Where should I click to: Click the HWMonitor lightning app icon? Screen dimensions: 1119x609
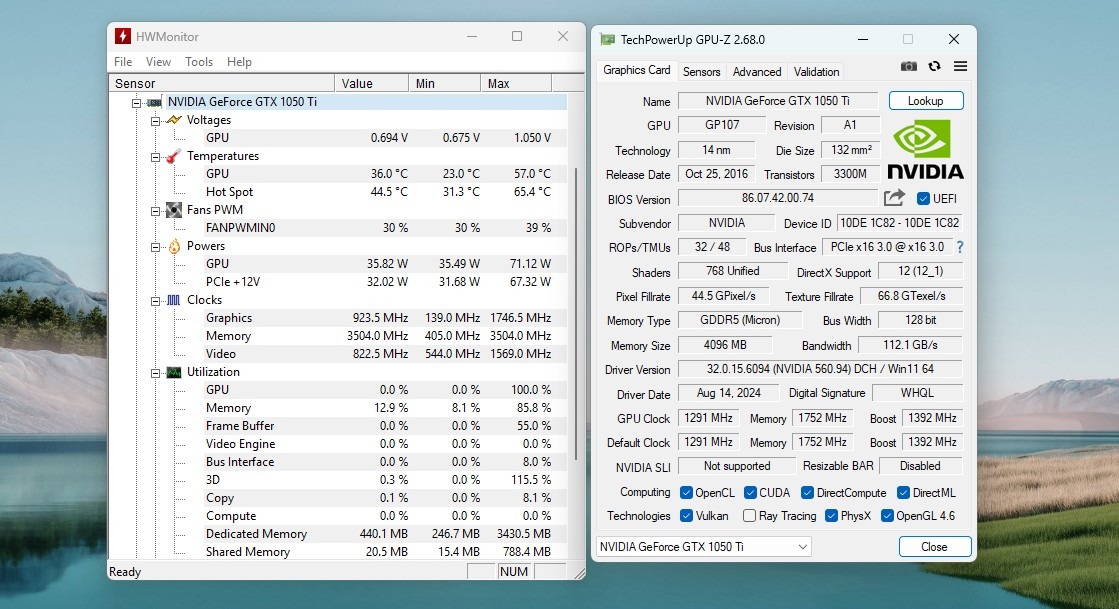pos(123,36)
